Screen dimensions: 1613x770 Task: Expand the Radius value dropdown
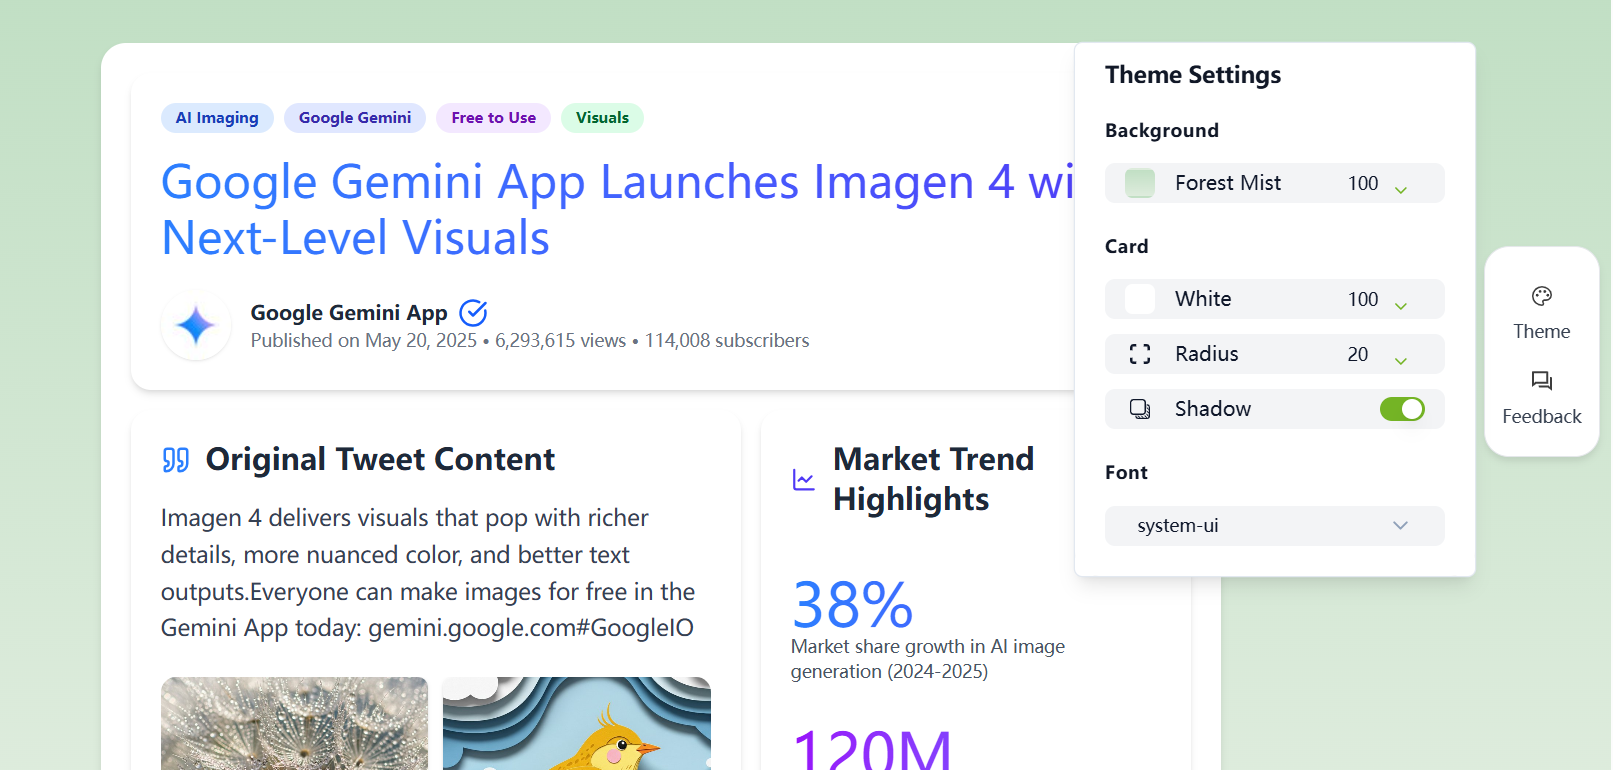pos(1400,358)
